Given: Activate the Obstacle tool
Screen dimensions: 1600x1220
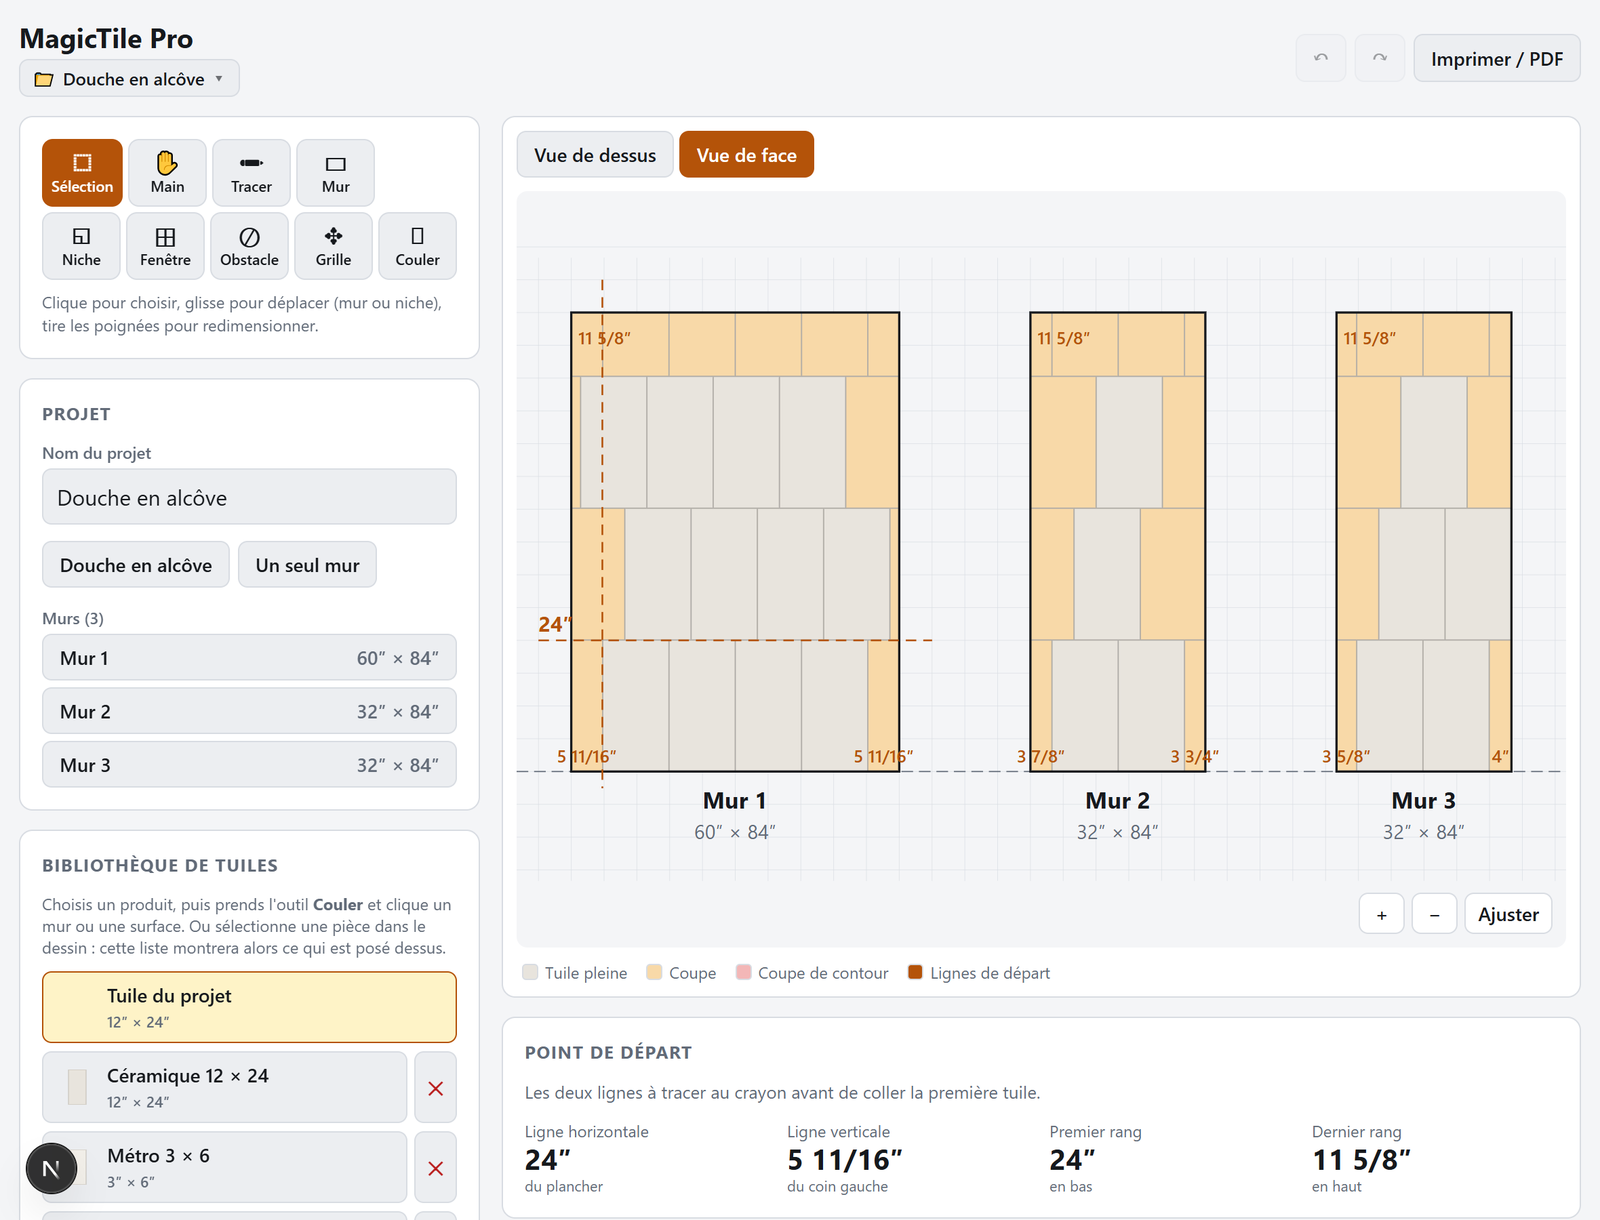Looking at the screenshot, I should (249, 246).
